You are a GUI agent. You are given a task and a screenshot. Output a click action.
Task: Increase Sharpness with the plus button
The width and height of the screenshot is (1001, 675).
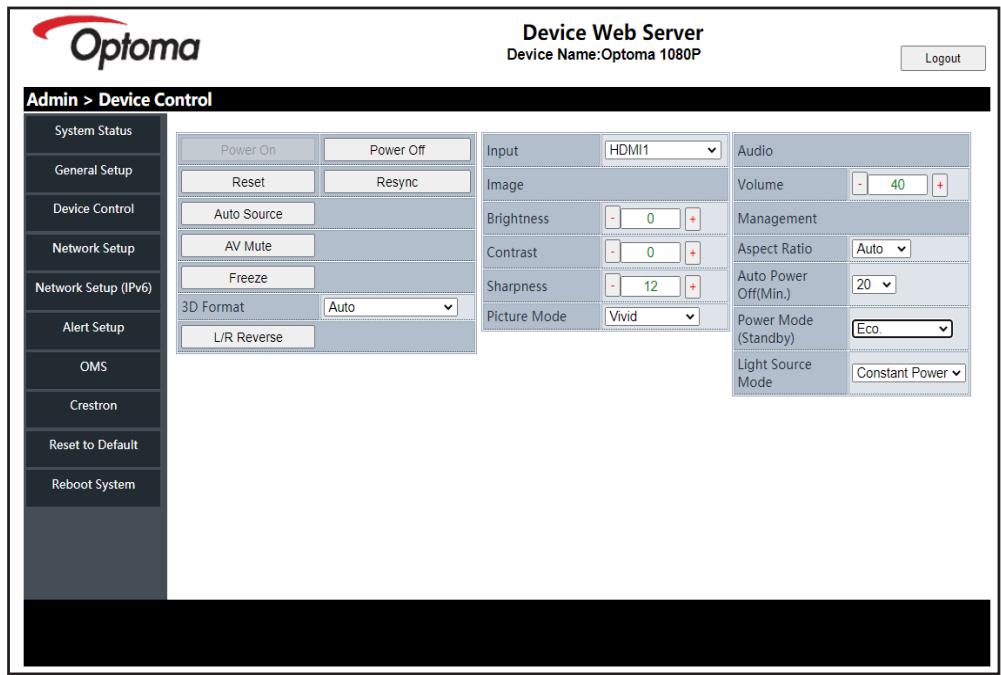(x=693, y=286)
